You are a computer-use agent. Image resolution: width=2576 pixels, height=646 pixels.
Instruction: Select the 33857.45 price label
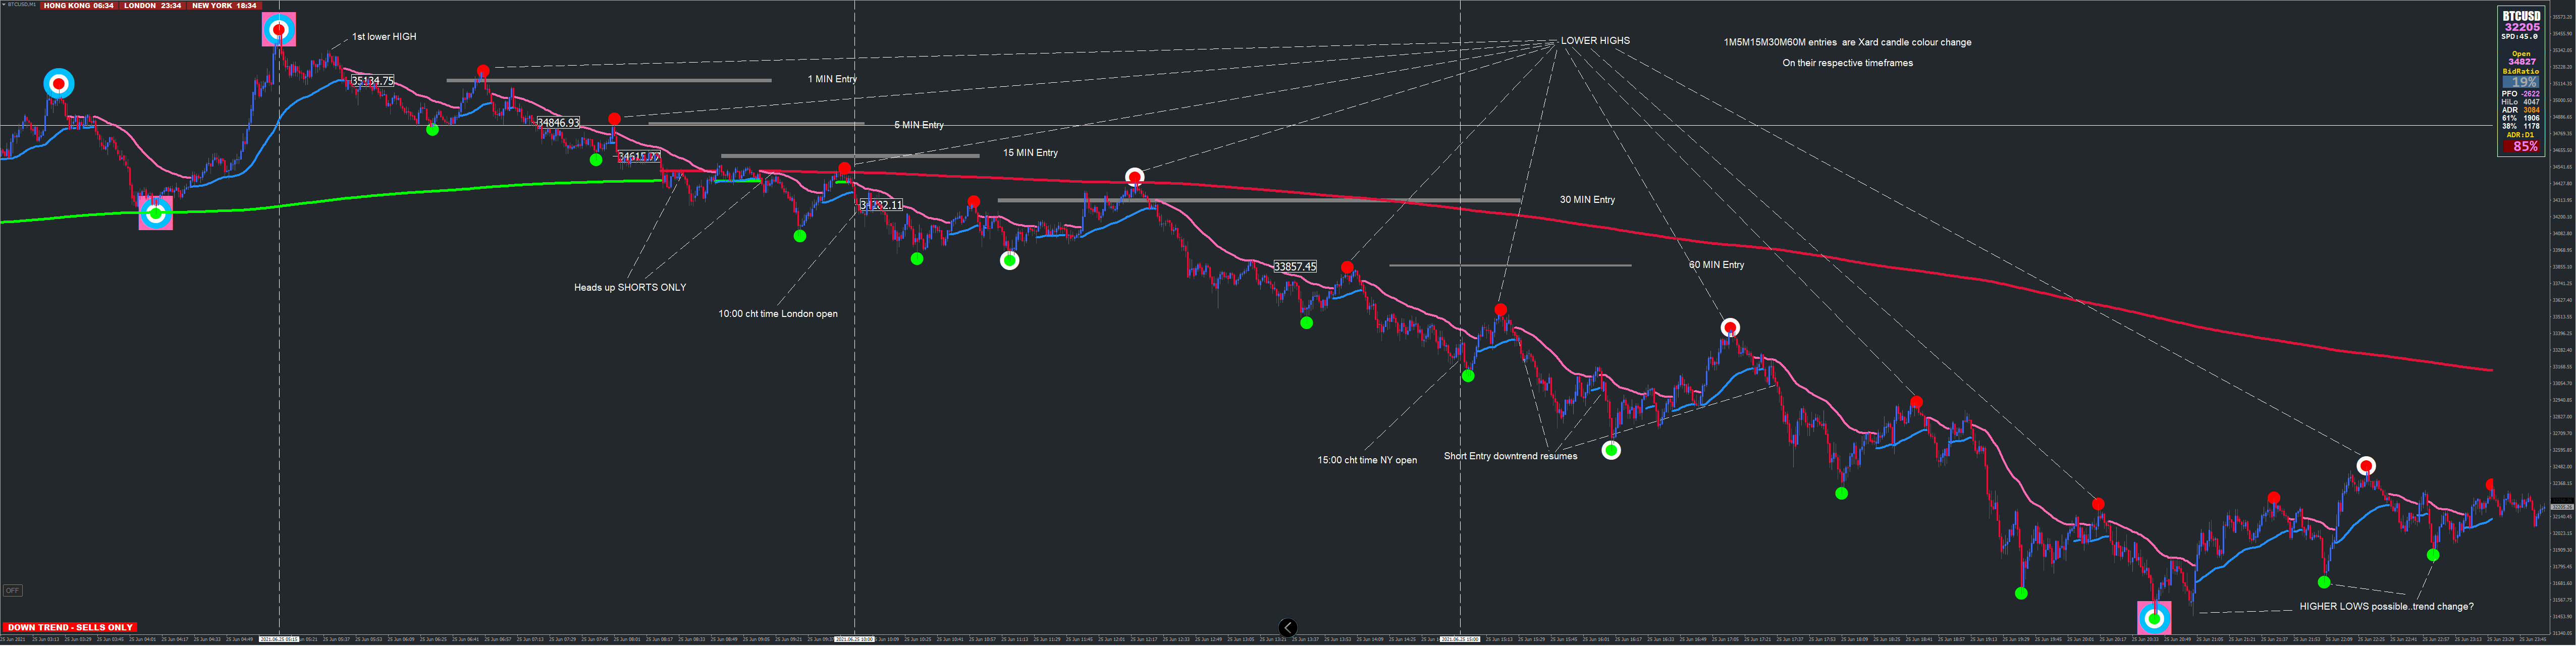click(1295, 267)
